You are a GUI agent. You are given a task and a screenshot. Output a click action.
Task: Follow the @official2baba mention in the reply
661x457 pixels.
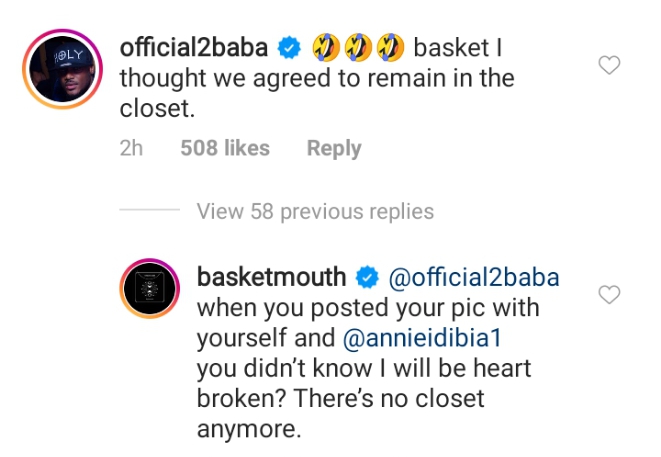(x=474, y=276)
